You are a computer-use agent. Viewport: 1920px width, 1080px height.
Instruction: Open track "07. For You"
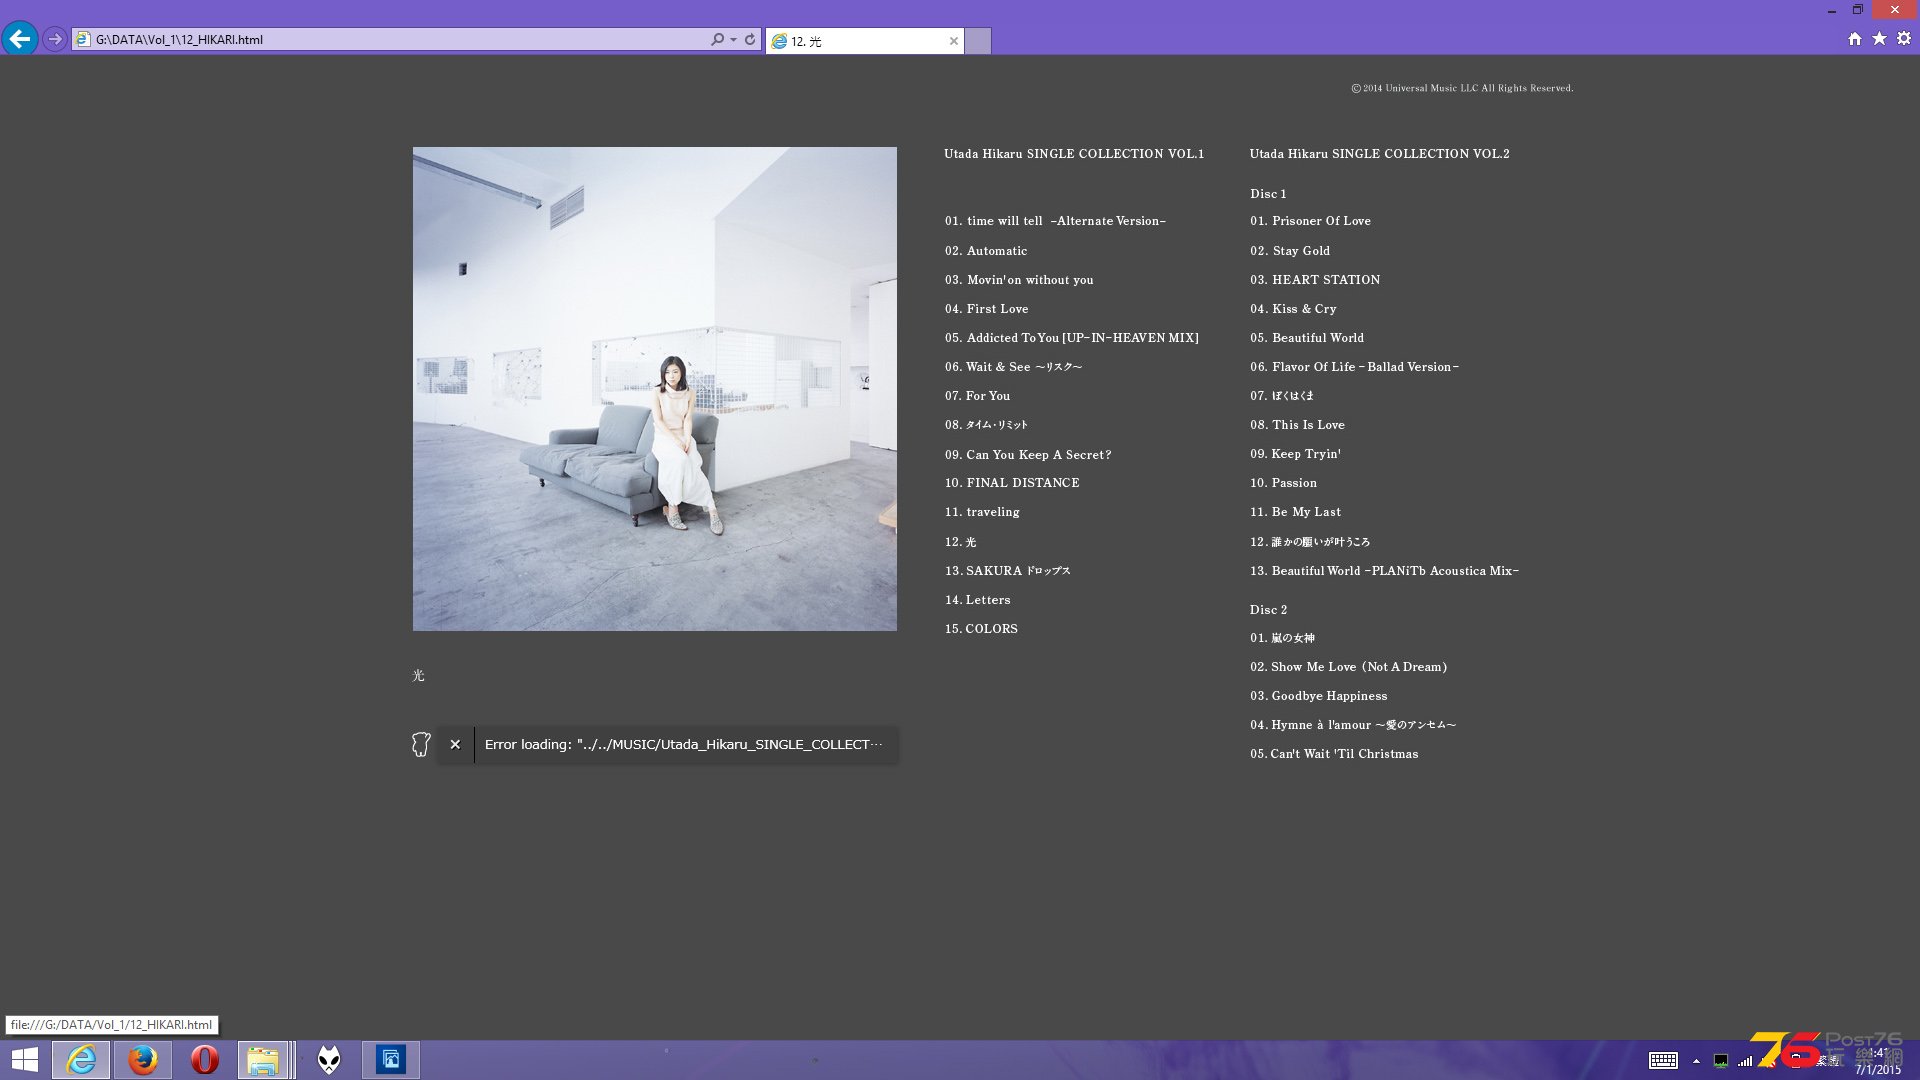[x=977, y=396]
